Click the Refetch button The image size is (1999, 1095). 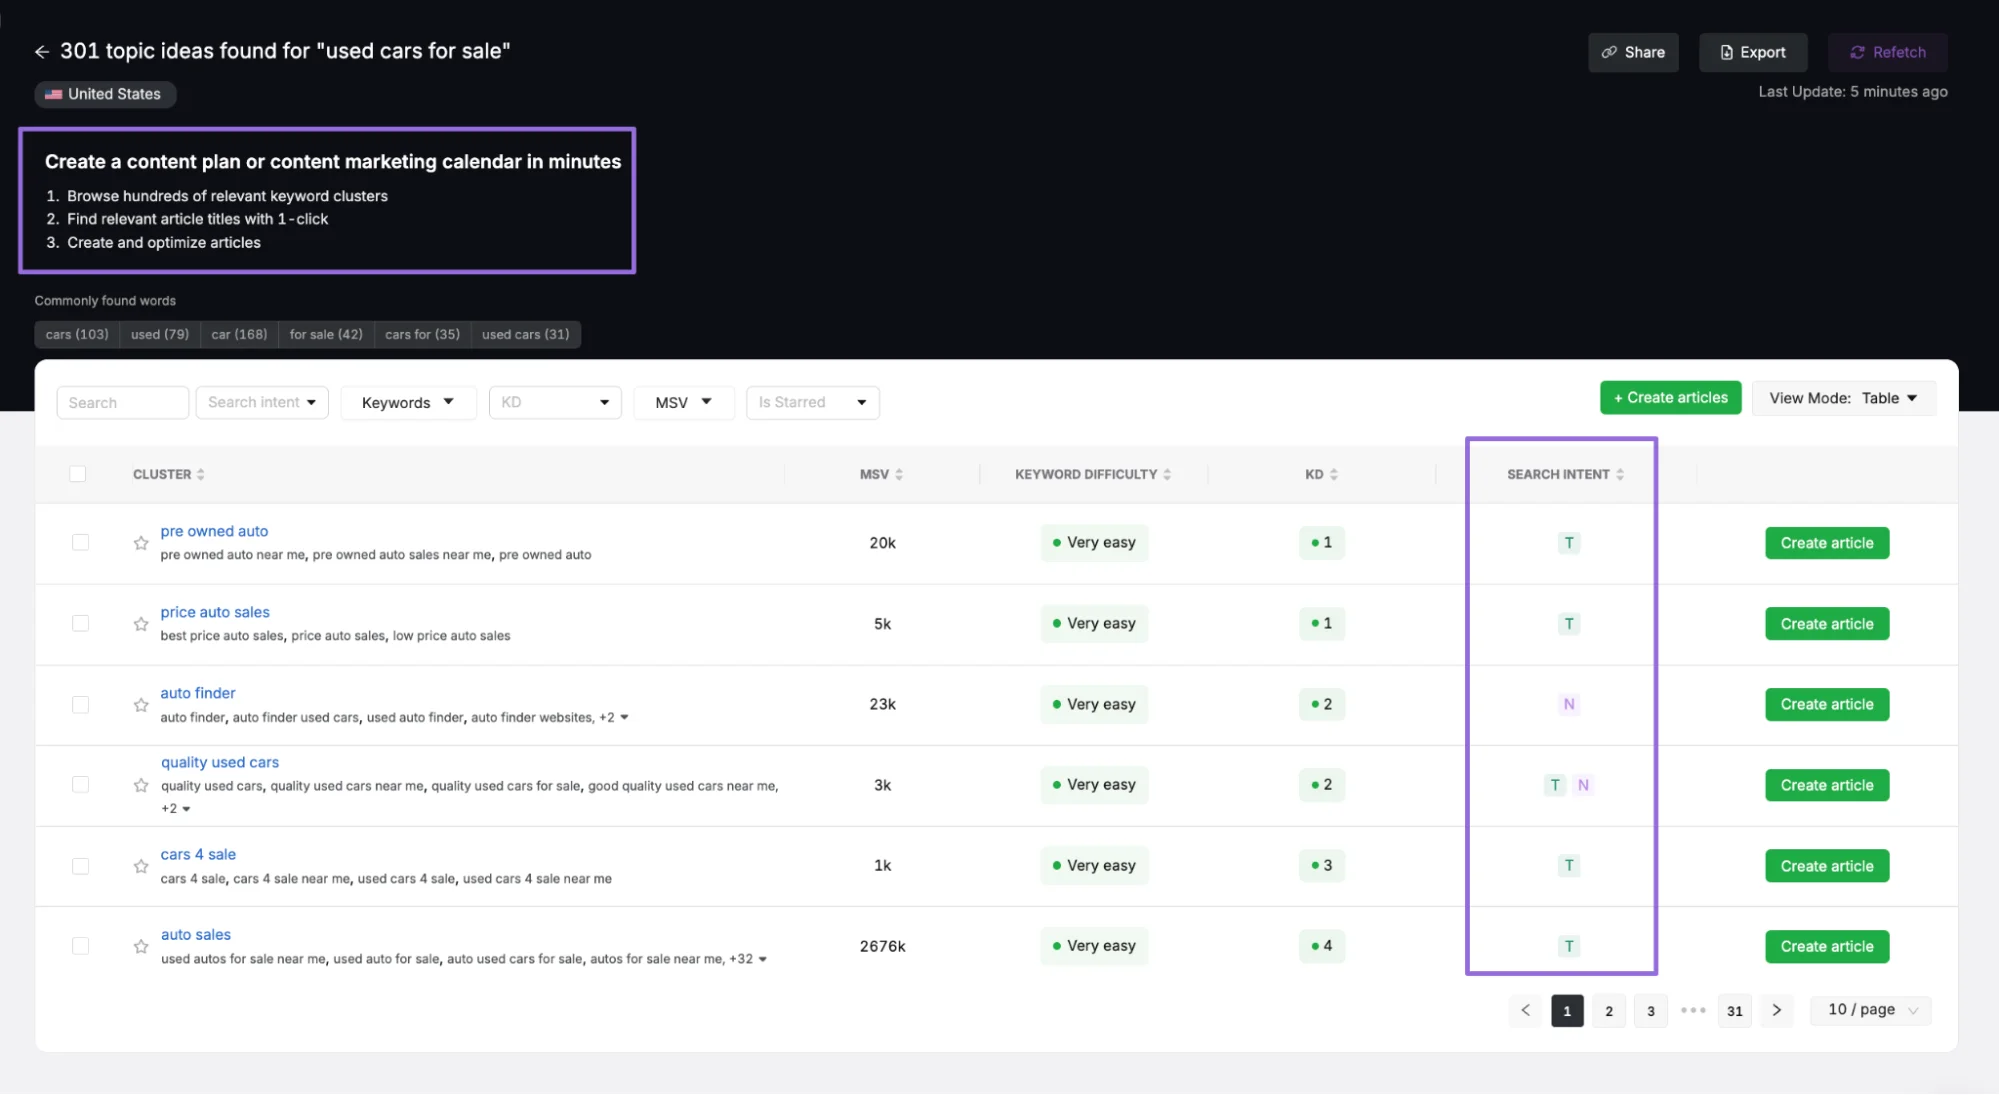[x=1887, y=52]
